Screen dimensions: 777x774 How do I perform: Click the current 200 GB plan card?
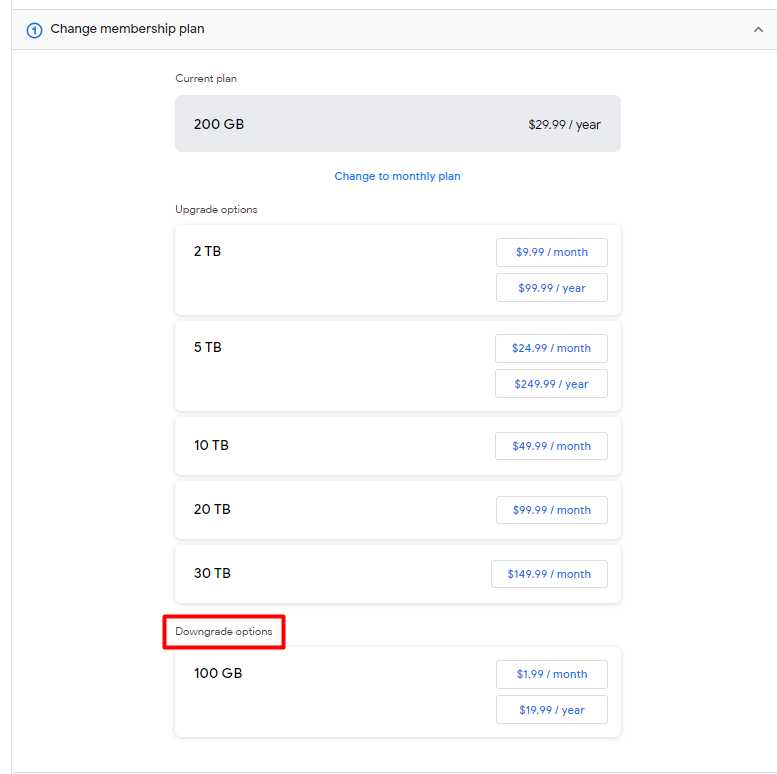[x=397, y=124]
